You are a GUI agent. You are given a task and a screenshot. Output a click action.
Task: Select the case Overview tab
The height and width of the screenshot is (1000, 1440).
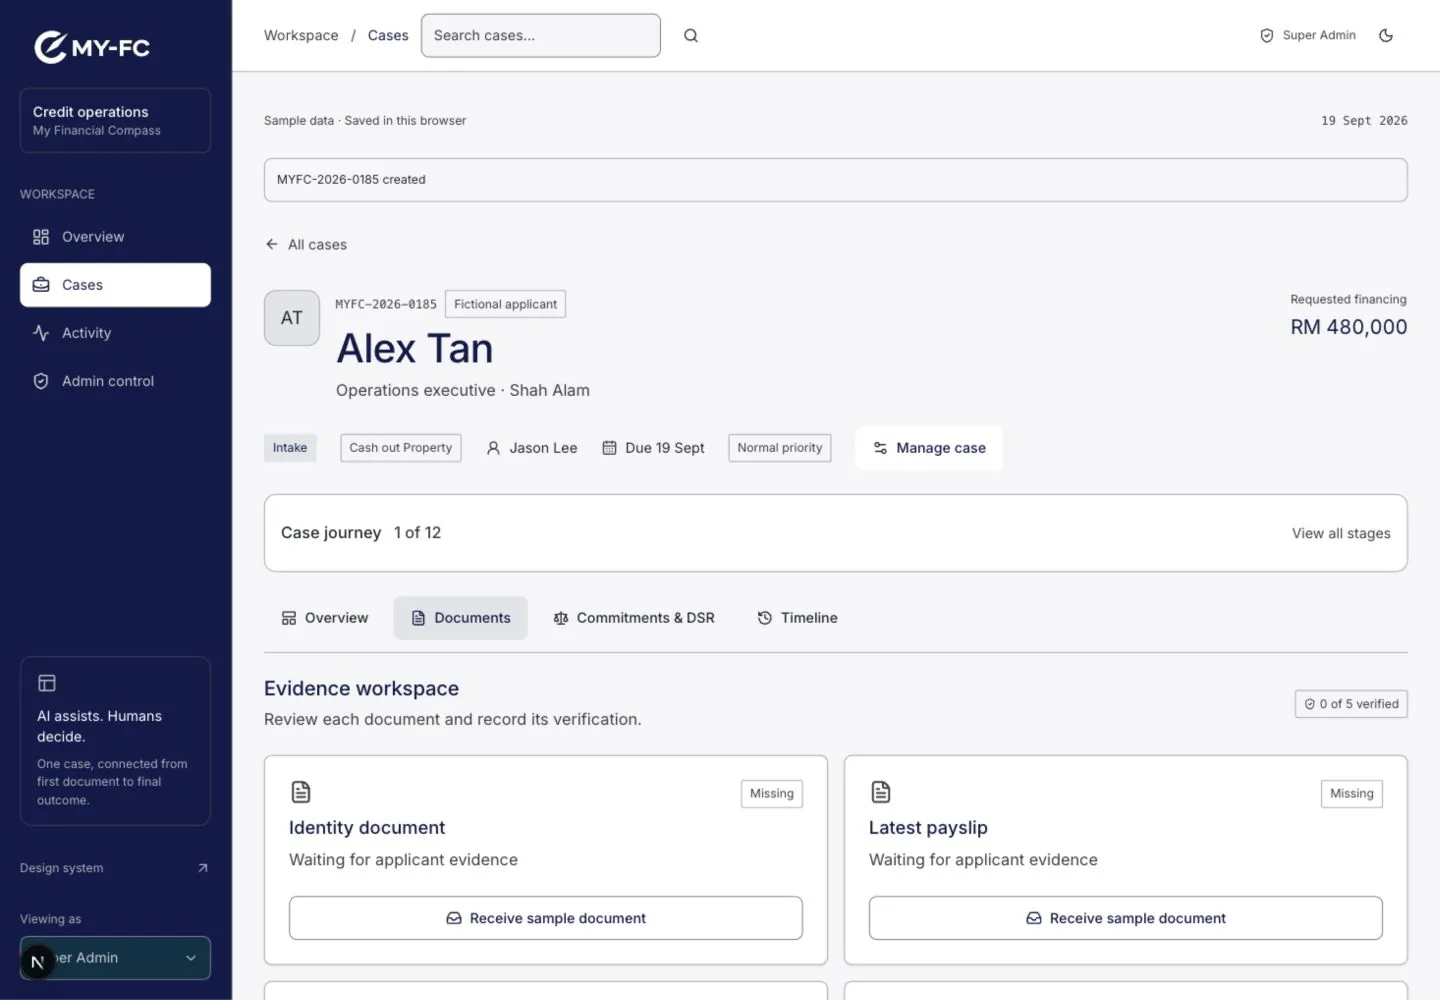point(325,618)
